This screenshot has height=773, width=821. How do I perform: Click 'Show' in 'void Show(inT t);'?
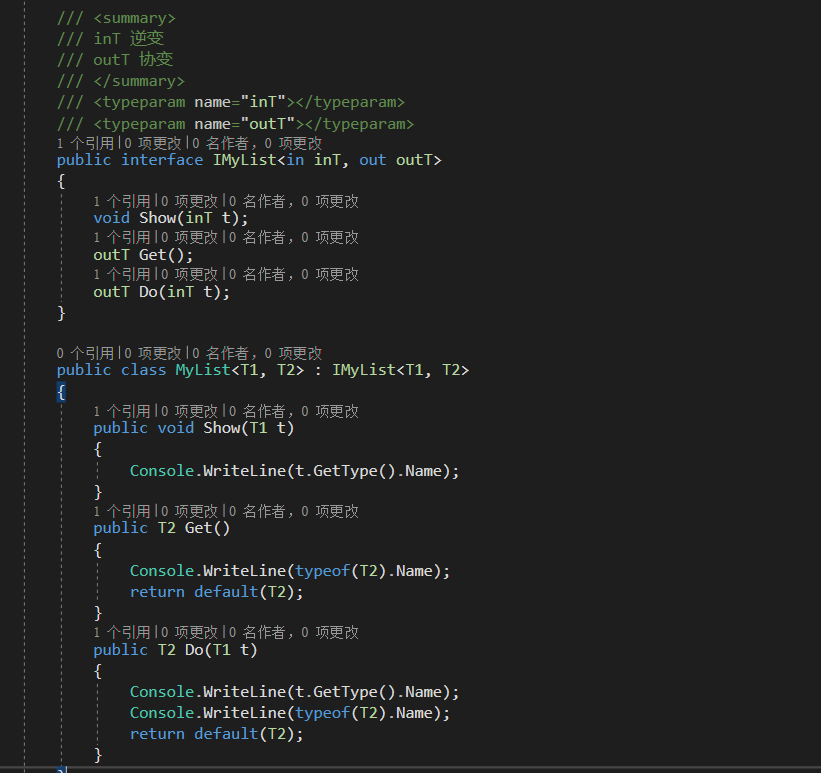157,218
